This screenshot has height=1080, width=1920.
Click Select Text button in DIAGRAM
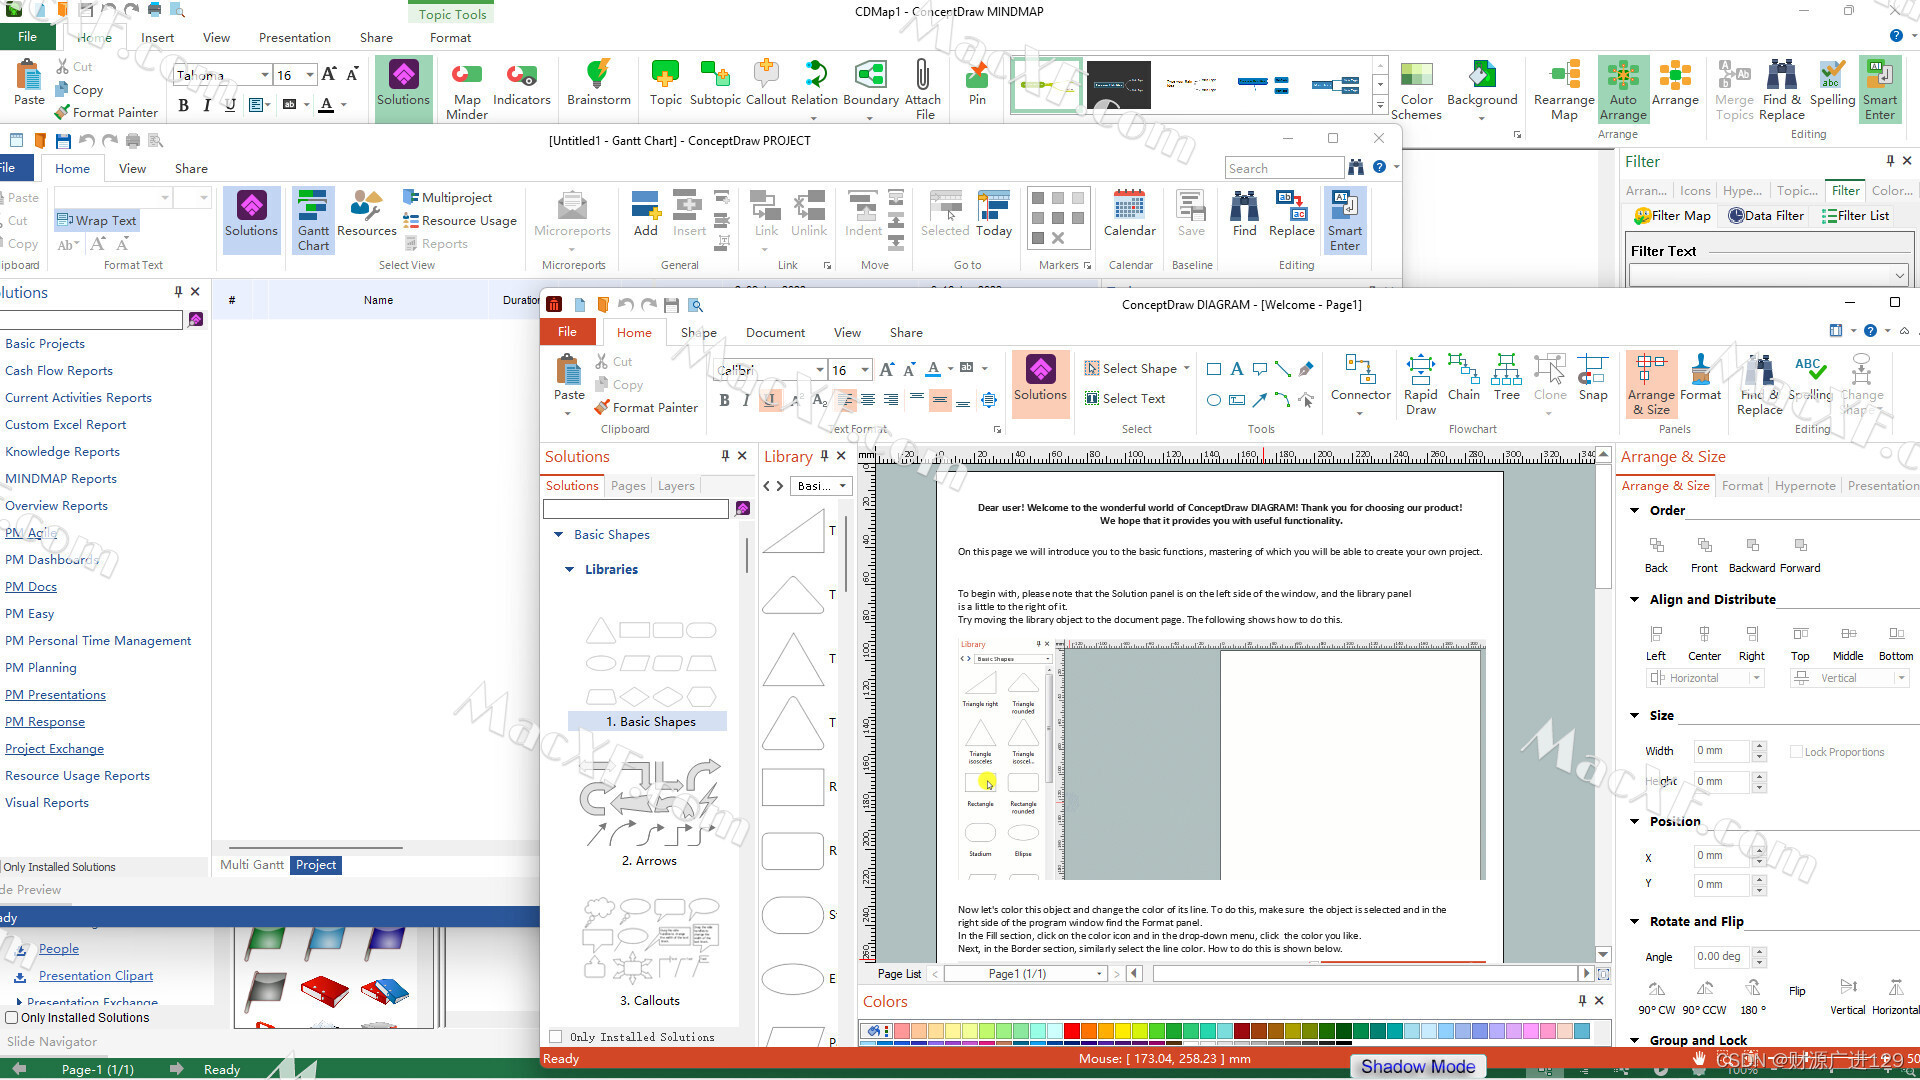coord(1124,398)
